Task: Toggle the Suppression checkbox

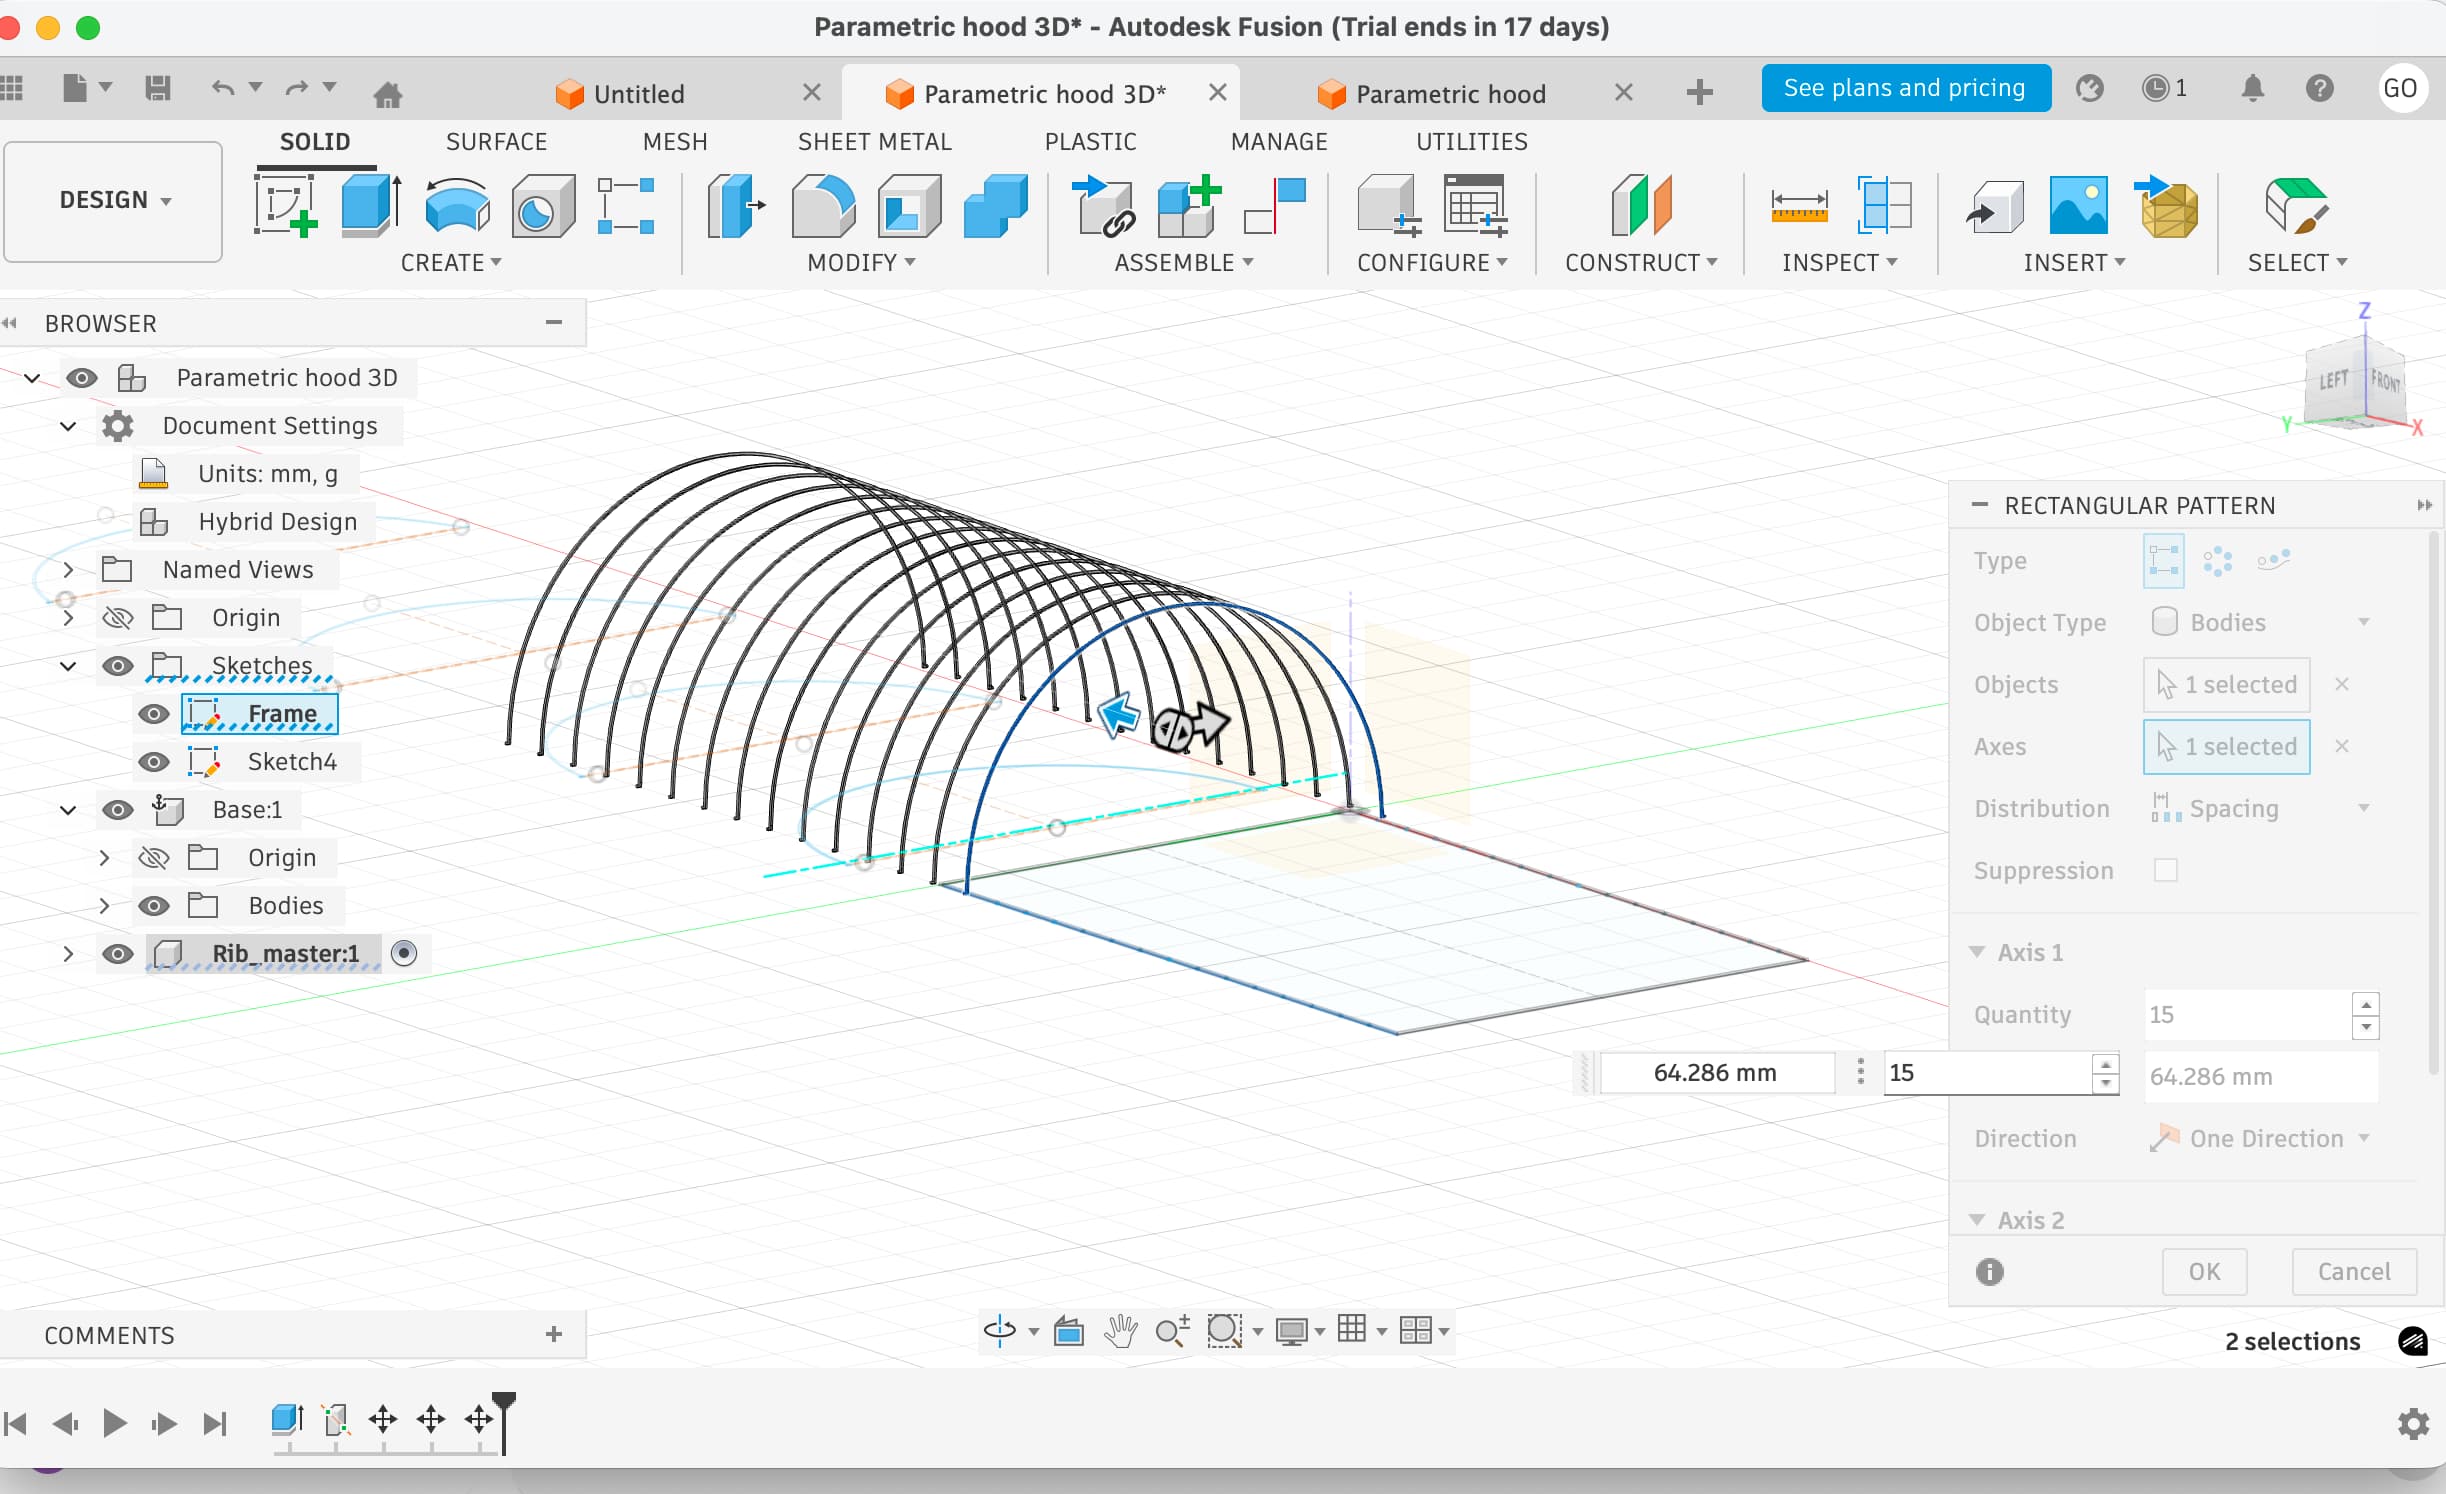Action: coord(2165,870)
